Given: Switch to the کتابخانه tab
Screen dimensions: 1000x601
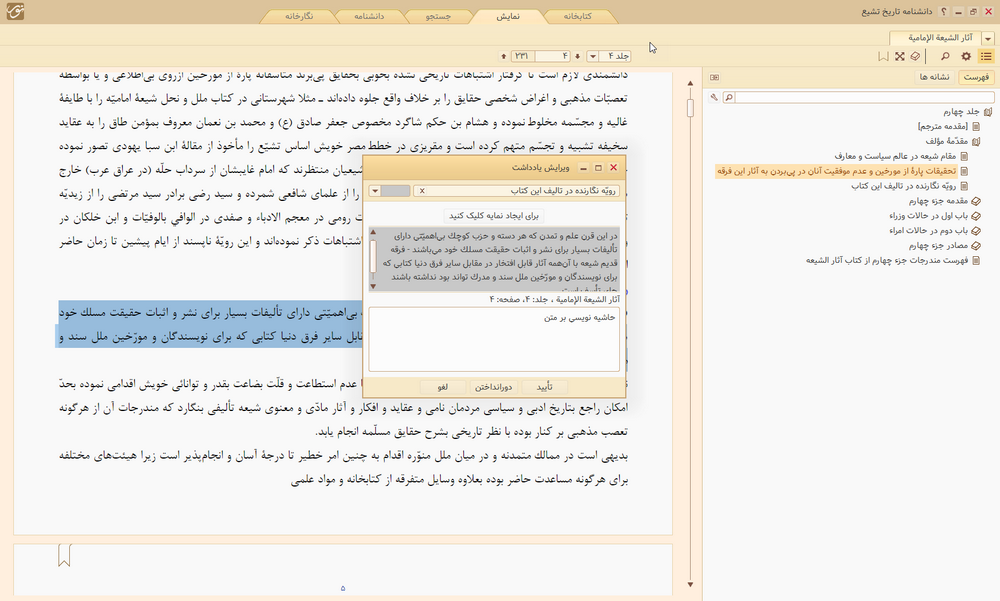Looking at the screenshot, I should tap(577, 16).
